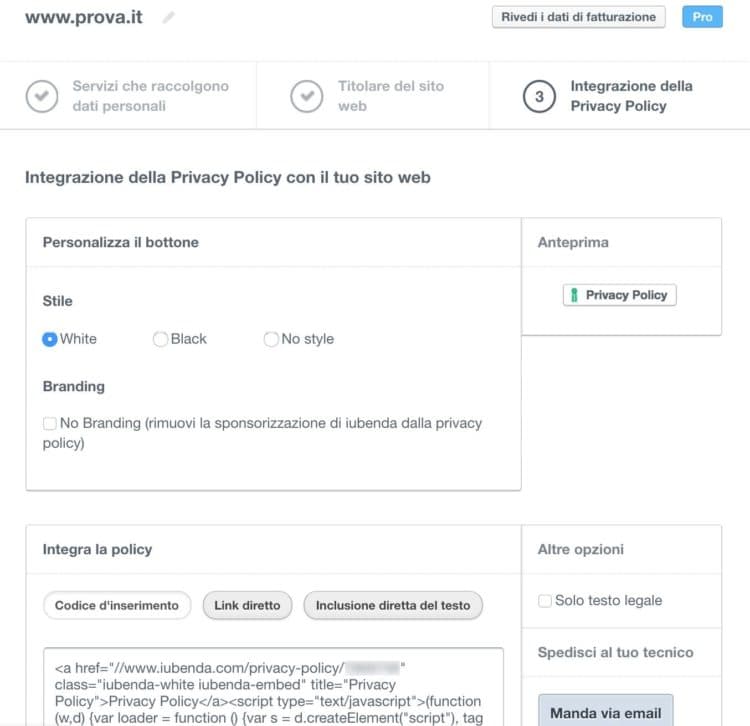
Task: Click the checkmark circle for Titolare del sito
Action: (x=307, y=96)
